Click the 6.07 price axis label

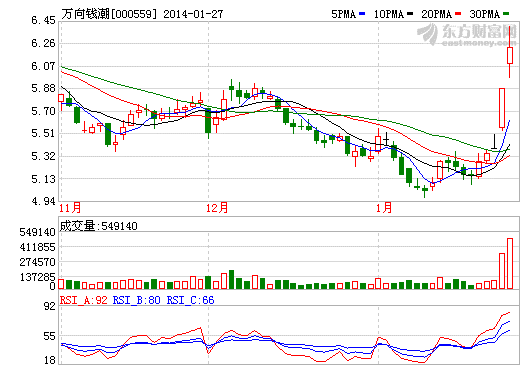click(43, 66)
